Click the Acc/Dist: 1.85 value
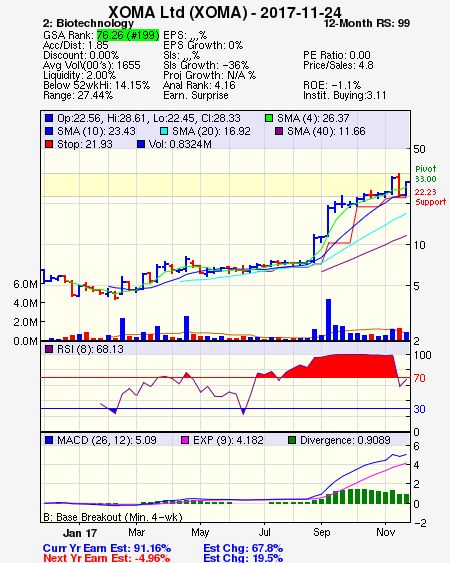Image resolution: width=450 pixels, height=563 pixels. pos(76,45)
